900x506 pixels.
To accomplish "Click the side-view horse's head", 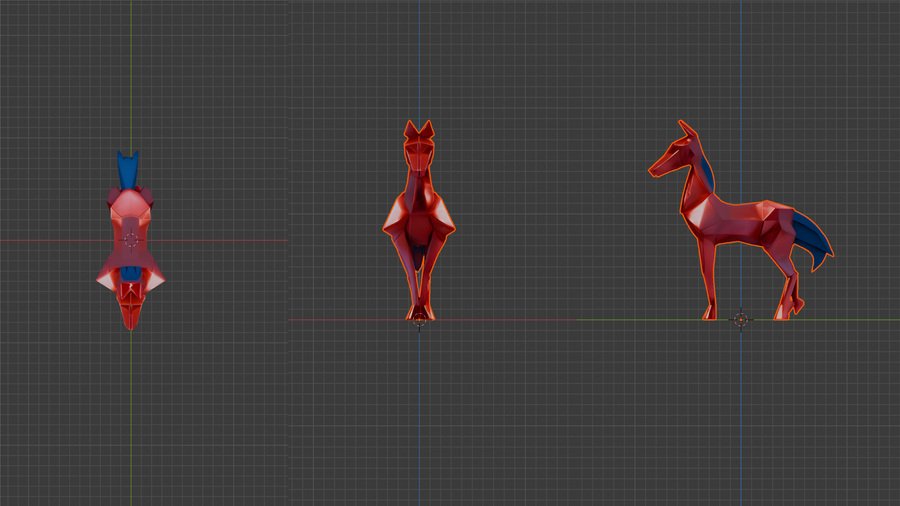I will 674,150.
